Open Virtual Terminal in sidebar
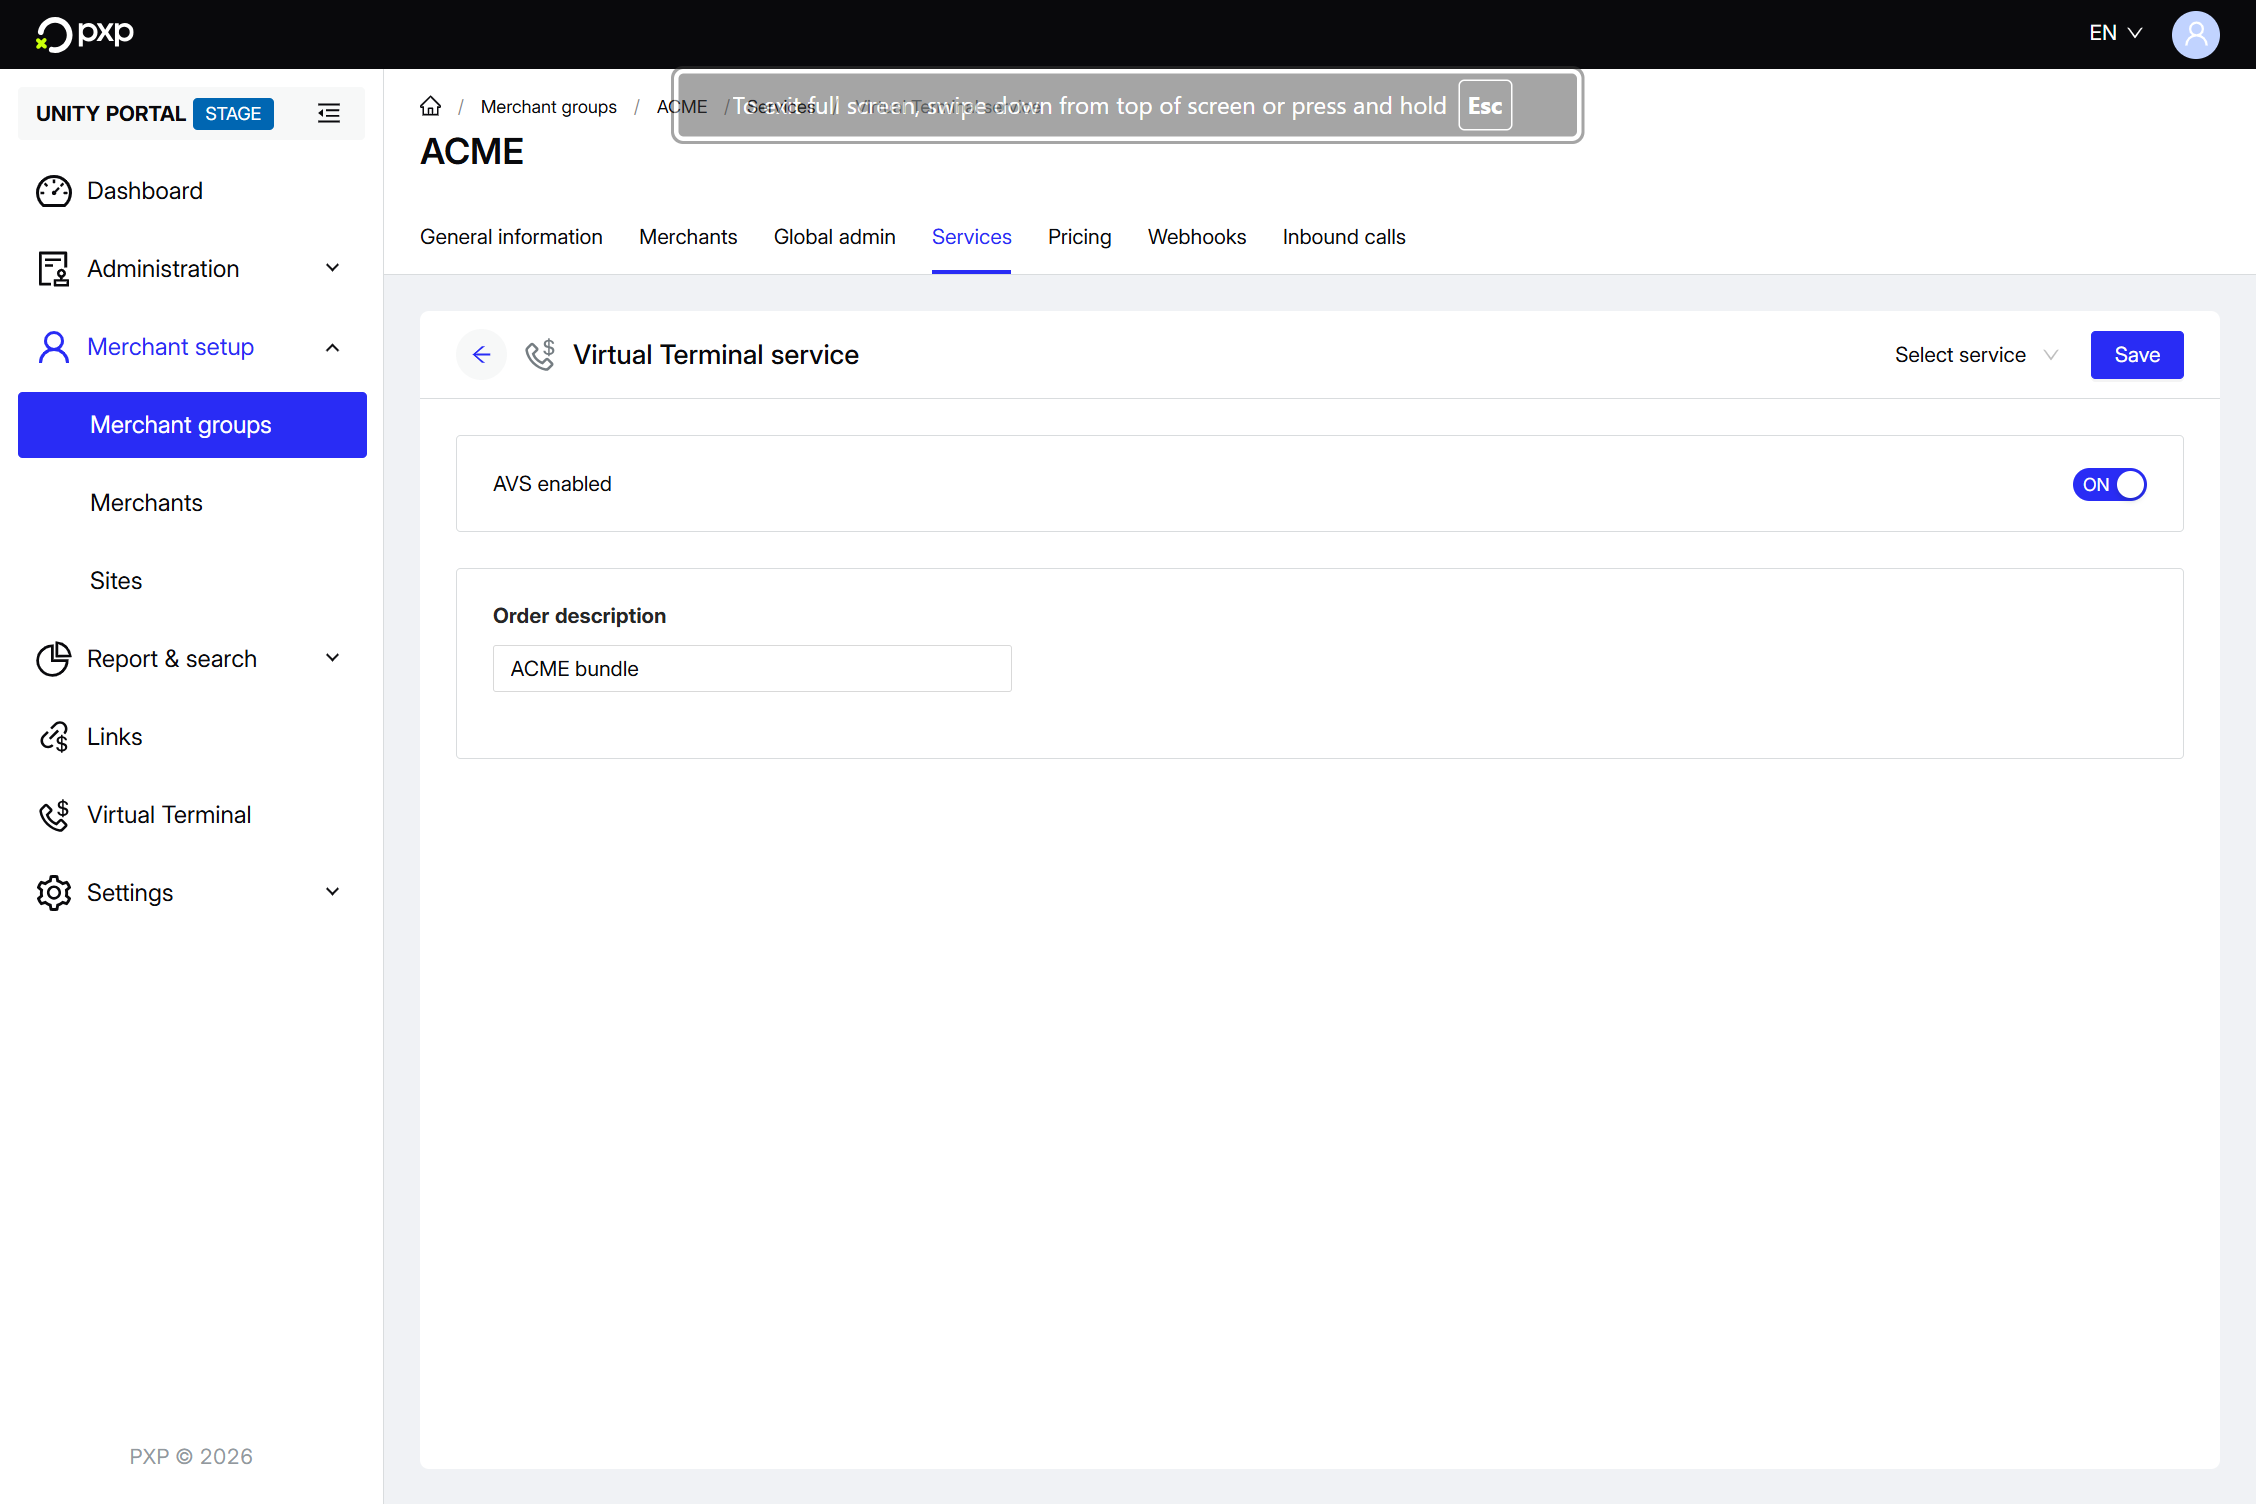The height and width of the screenshot is (1504, 2256). [x=168, y=815]
